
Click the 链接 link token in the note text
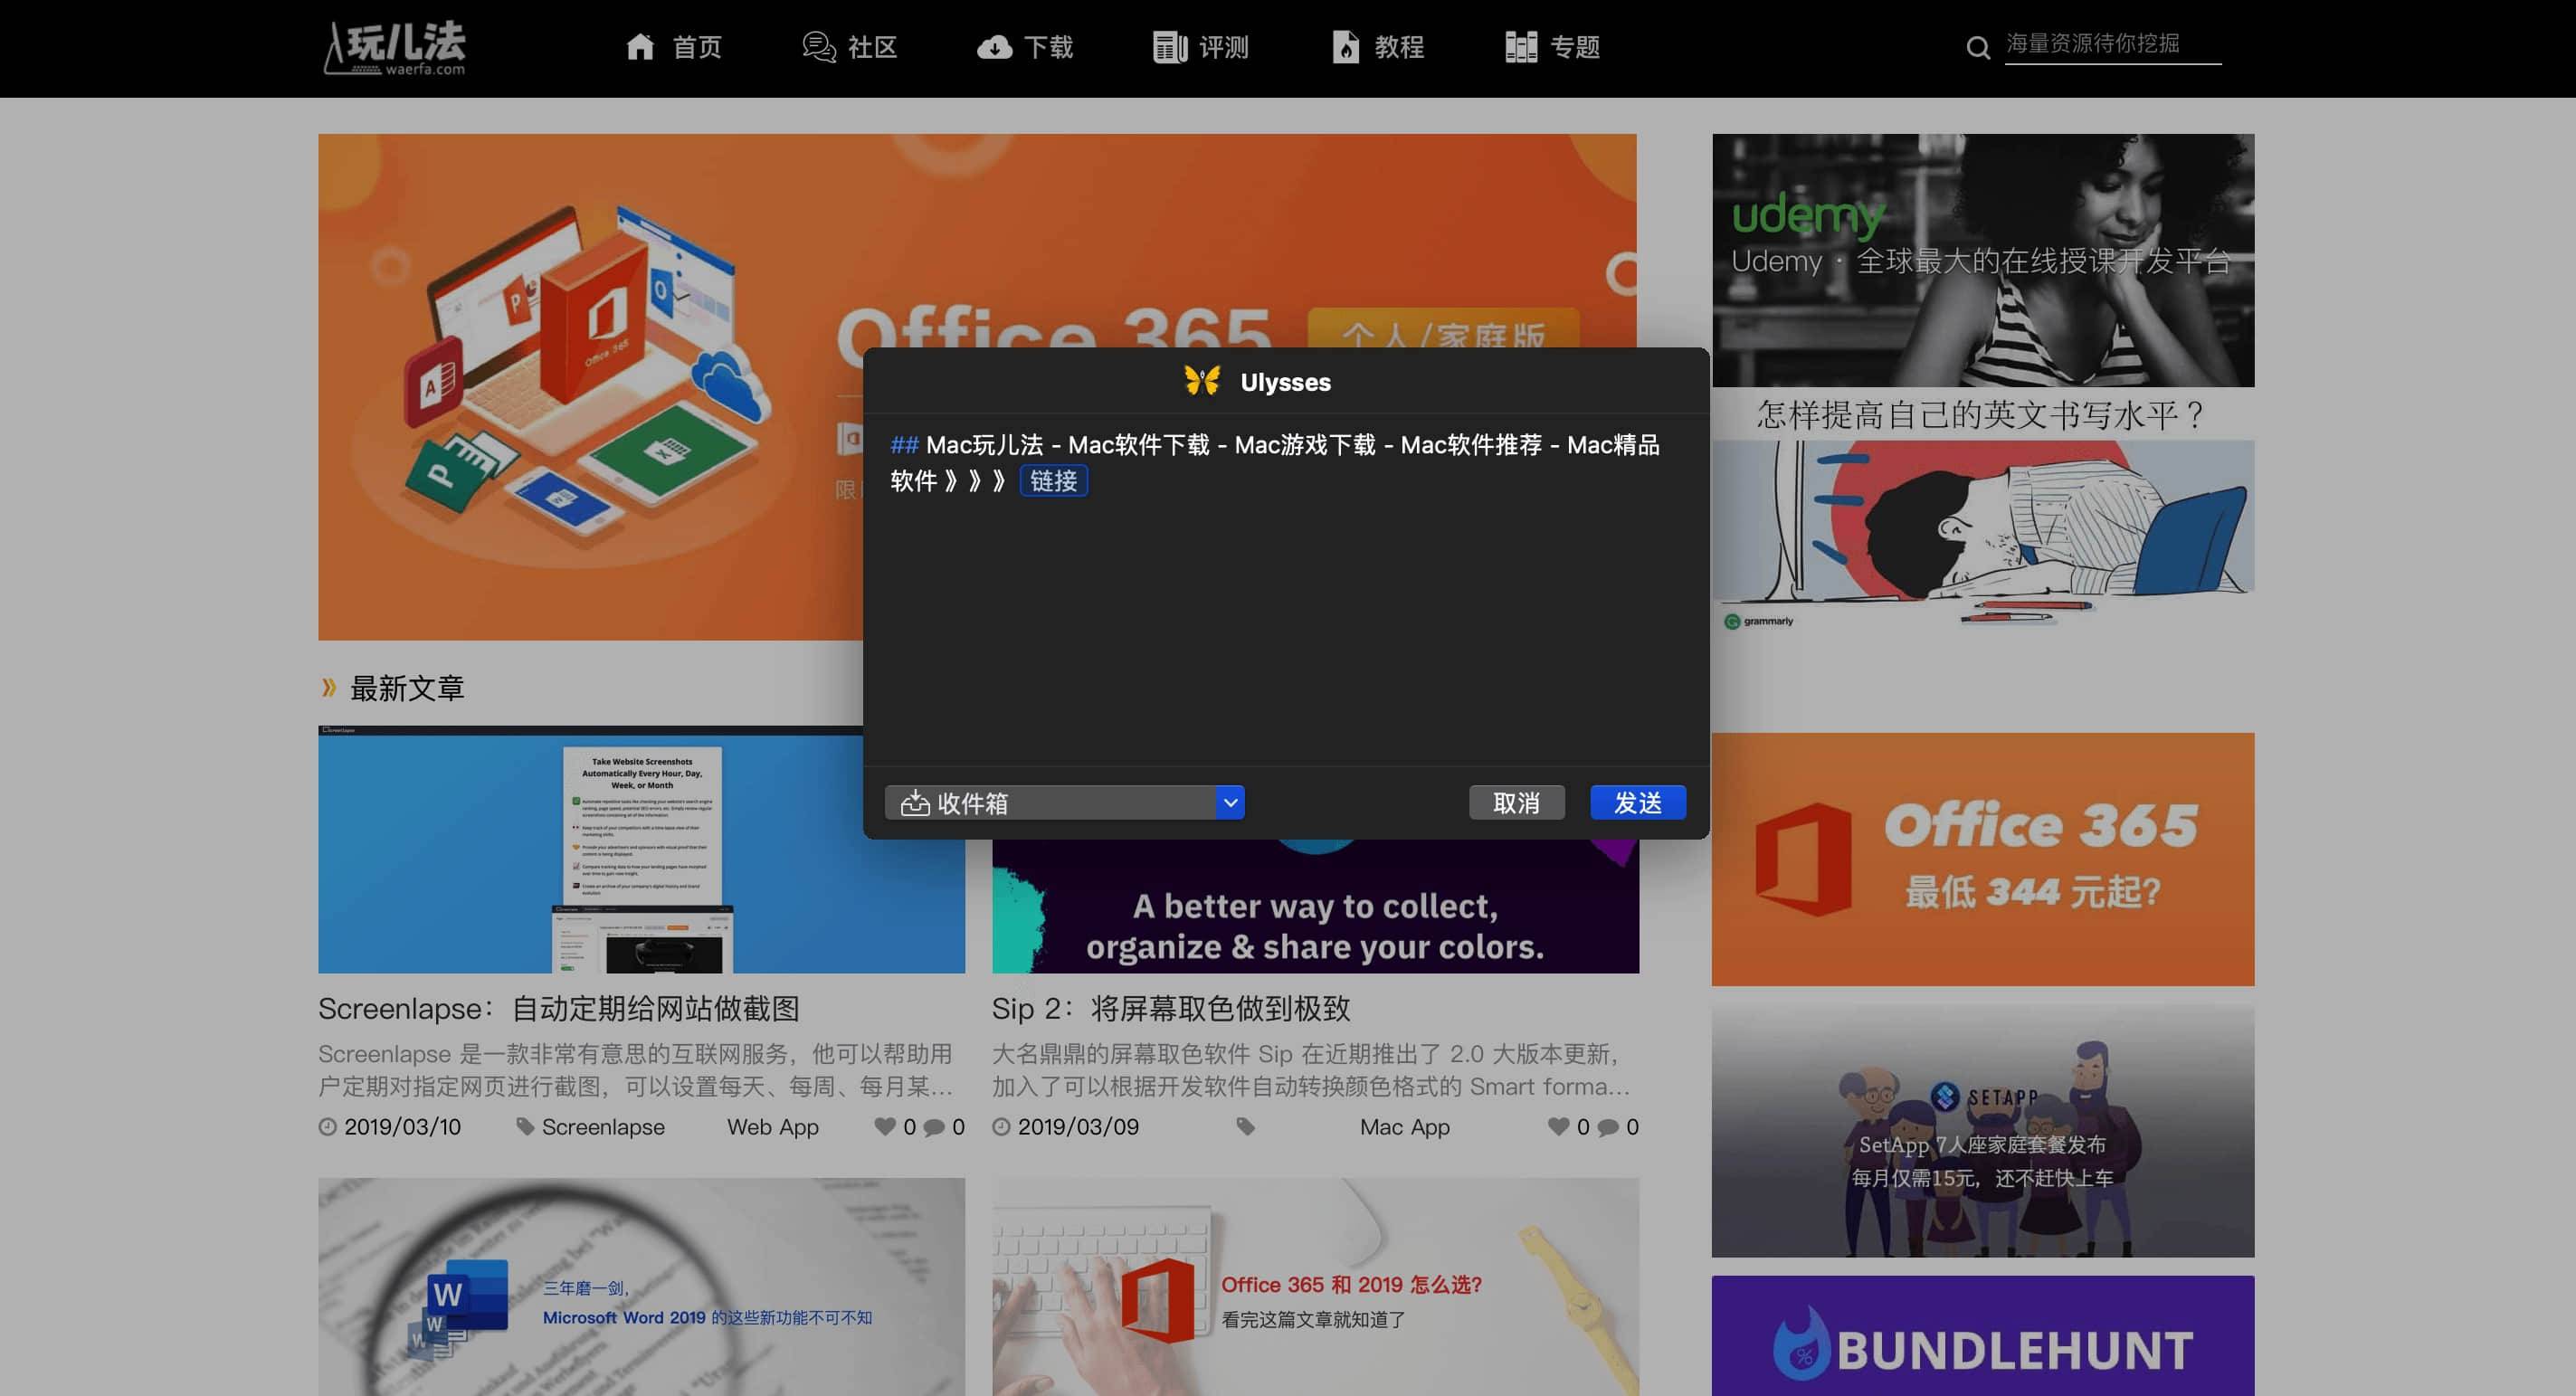1053,481
